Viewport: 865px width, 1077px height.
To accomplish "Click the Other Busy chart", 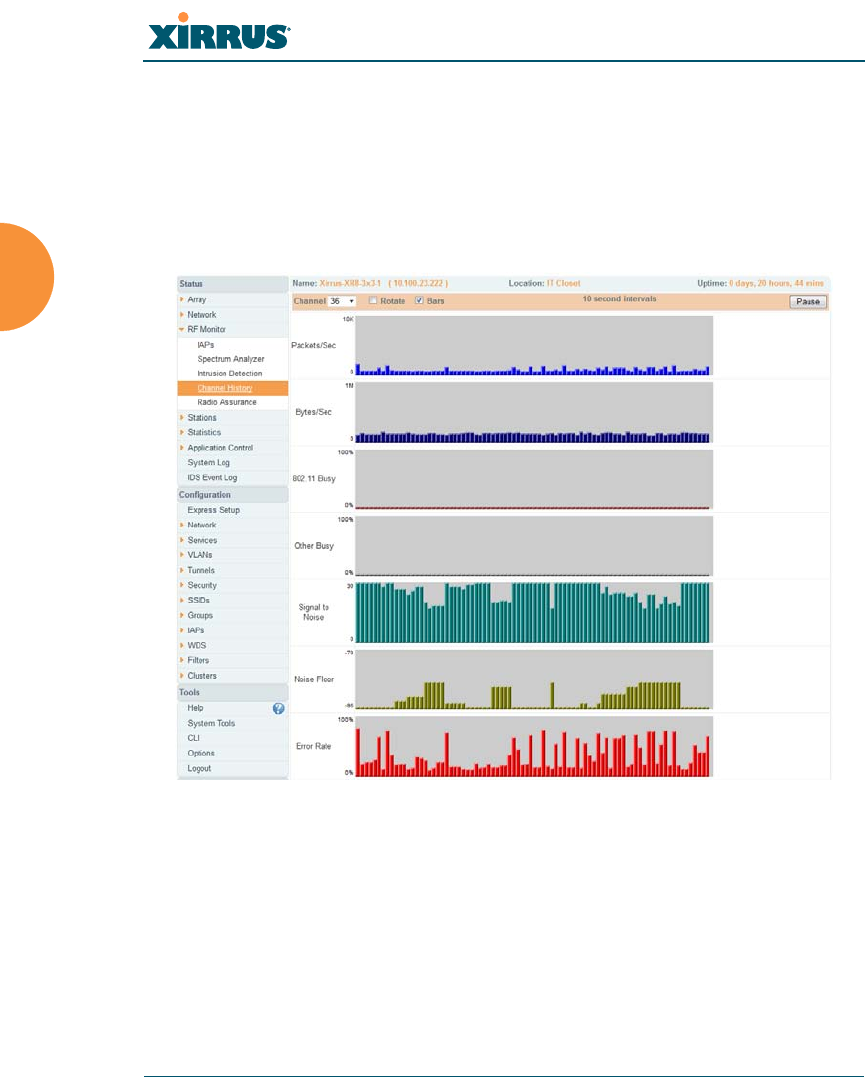I will [x=534, y=546].
